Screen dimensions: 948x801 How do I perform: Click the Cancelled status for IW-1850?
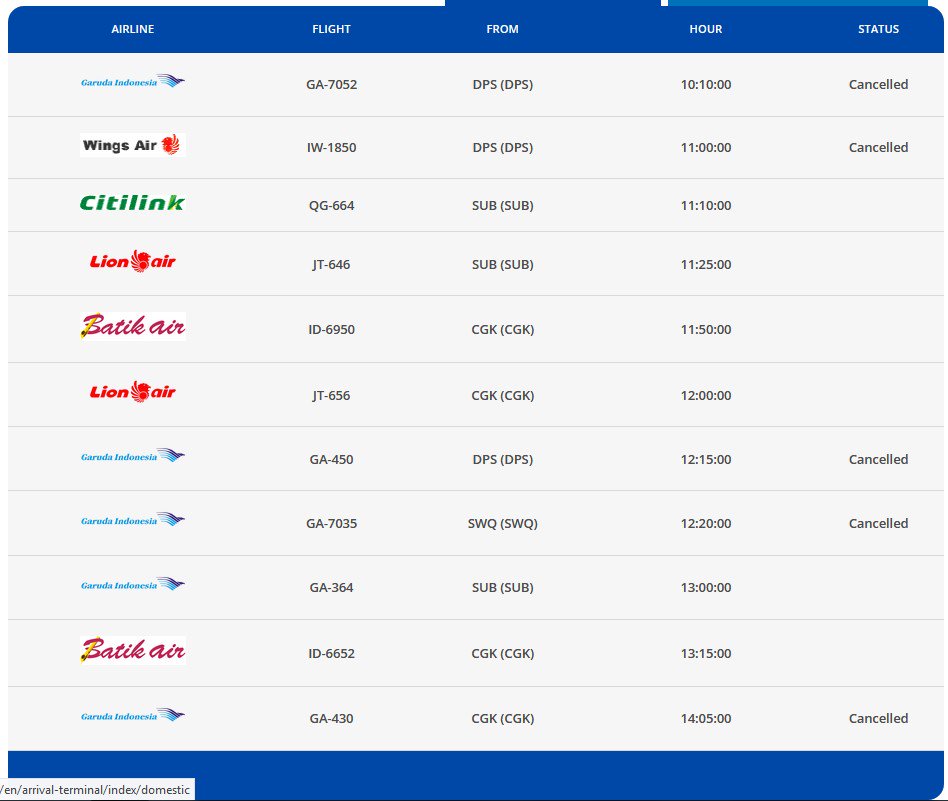pos(878,148)
